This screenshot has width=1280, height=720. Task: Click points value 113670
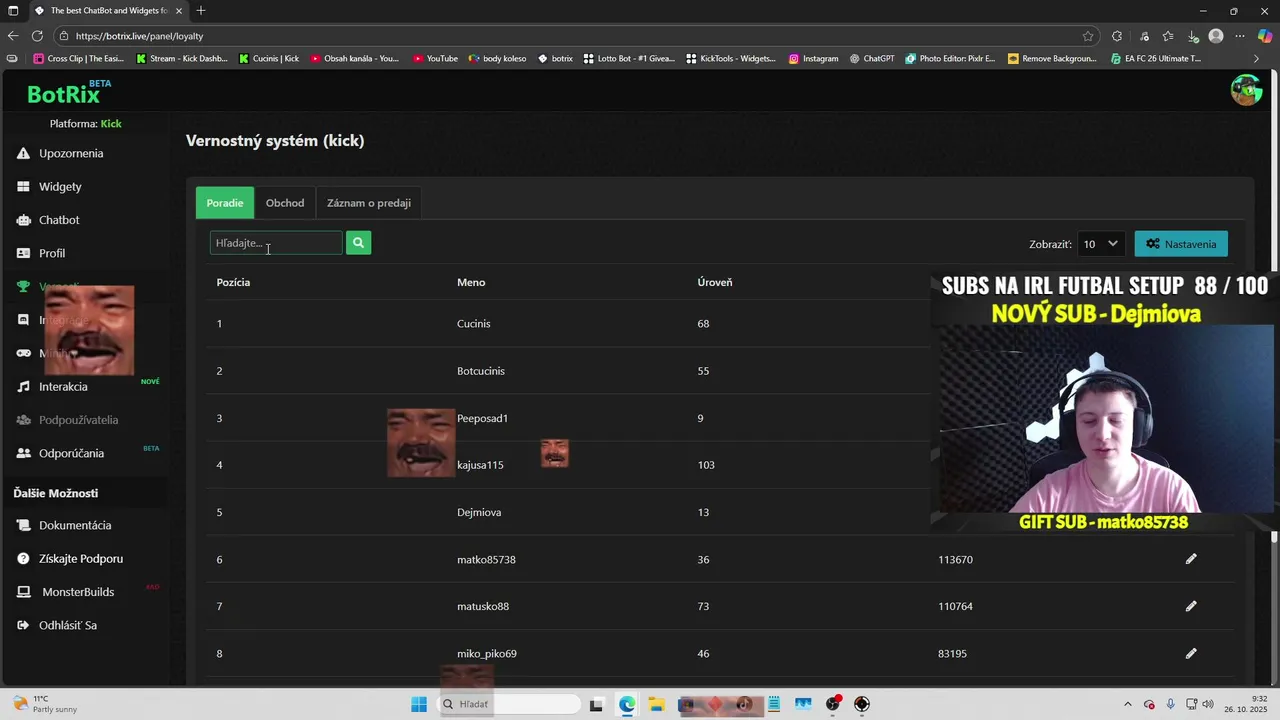[x=955, y=559]
